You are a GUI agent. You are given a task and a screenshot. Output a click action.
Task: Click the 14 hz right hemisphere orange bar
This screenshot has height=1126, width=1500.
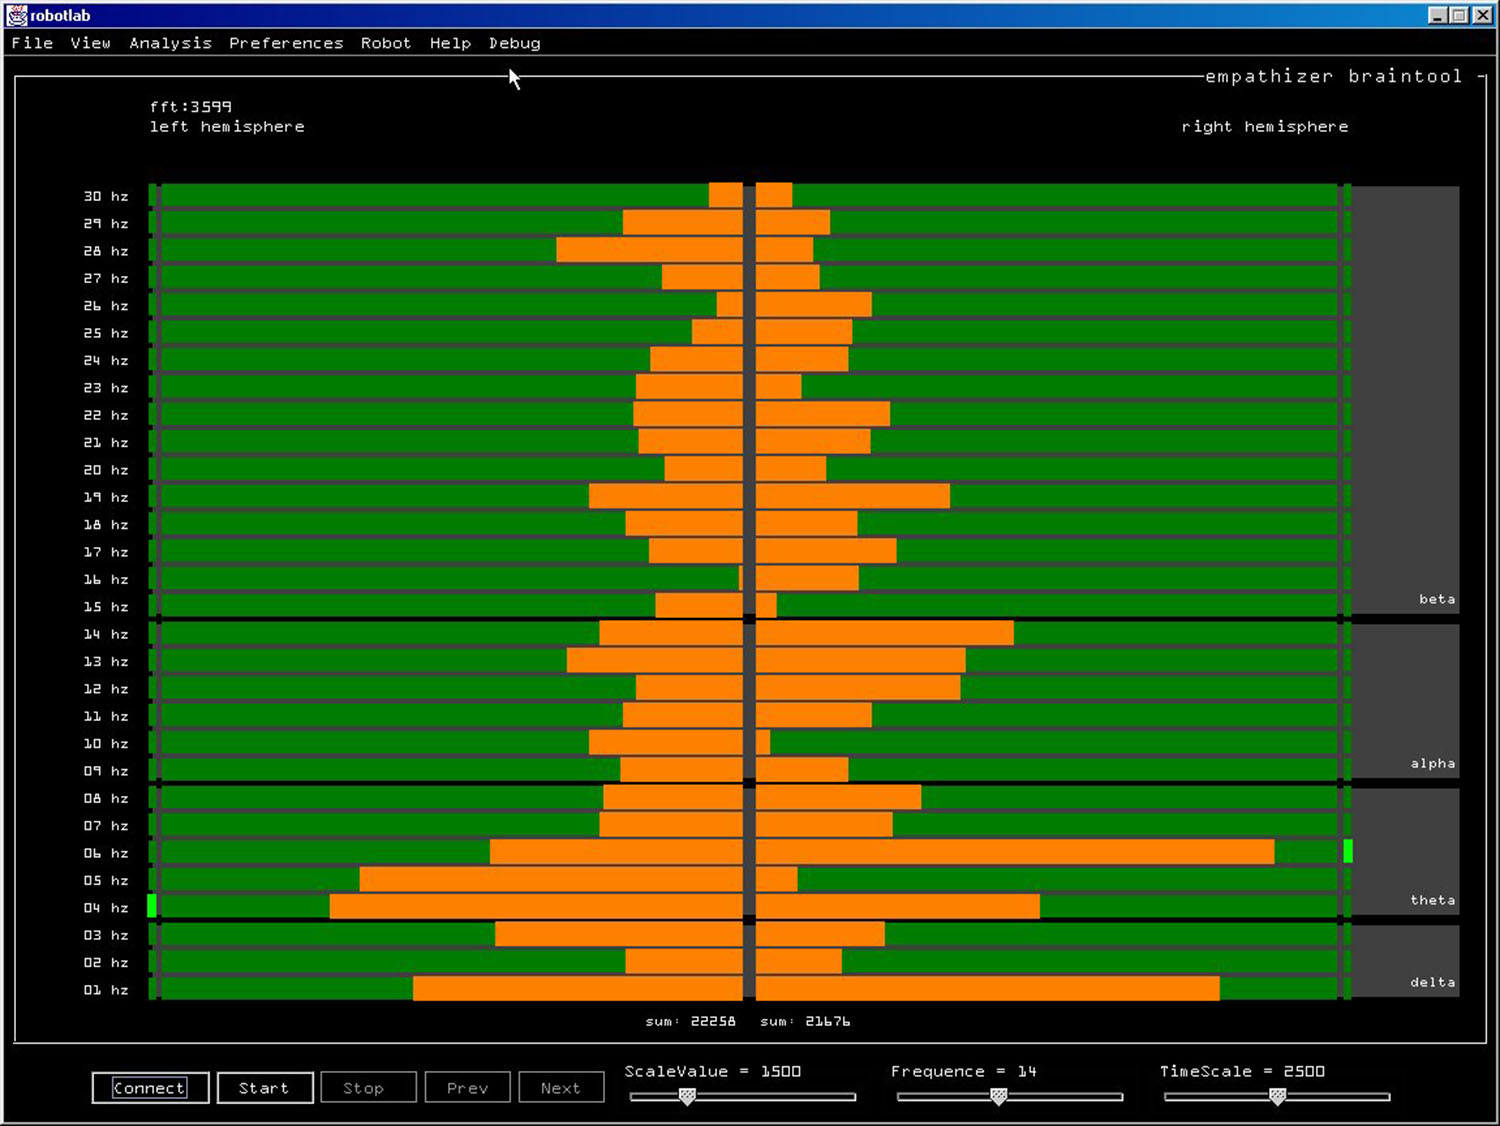click(x=885, y=633)
